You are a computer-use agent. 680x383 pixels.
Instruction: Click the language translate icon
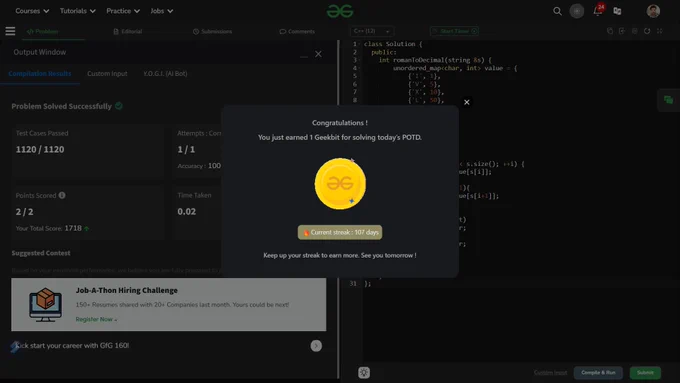pyautogui.click(x=617, y=11)
